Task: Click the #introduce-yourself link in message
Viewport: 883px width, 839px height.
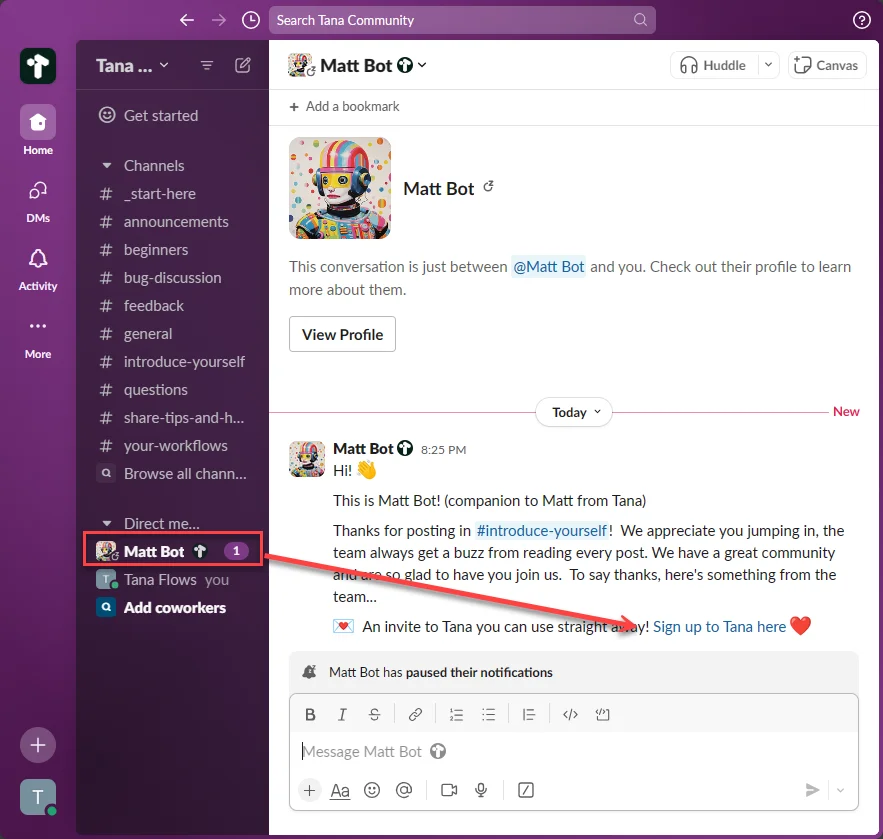Action: [541, 530]
